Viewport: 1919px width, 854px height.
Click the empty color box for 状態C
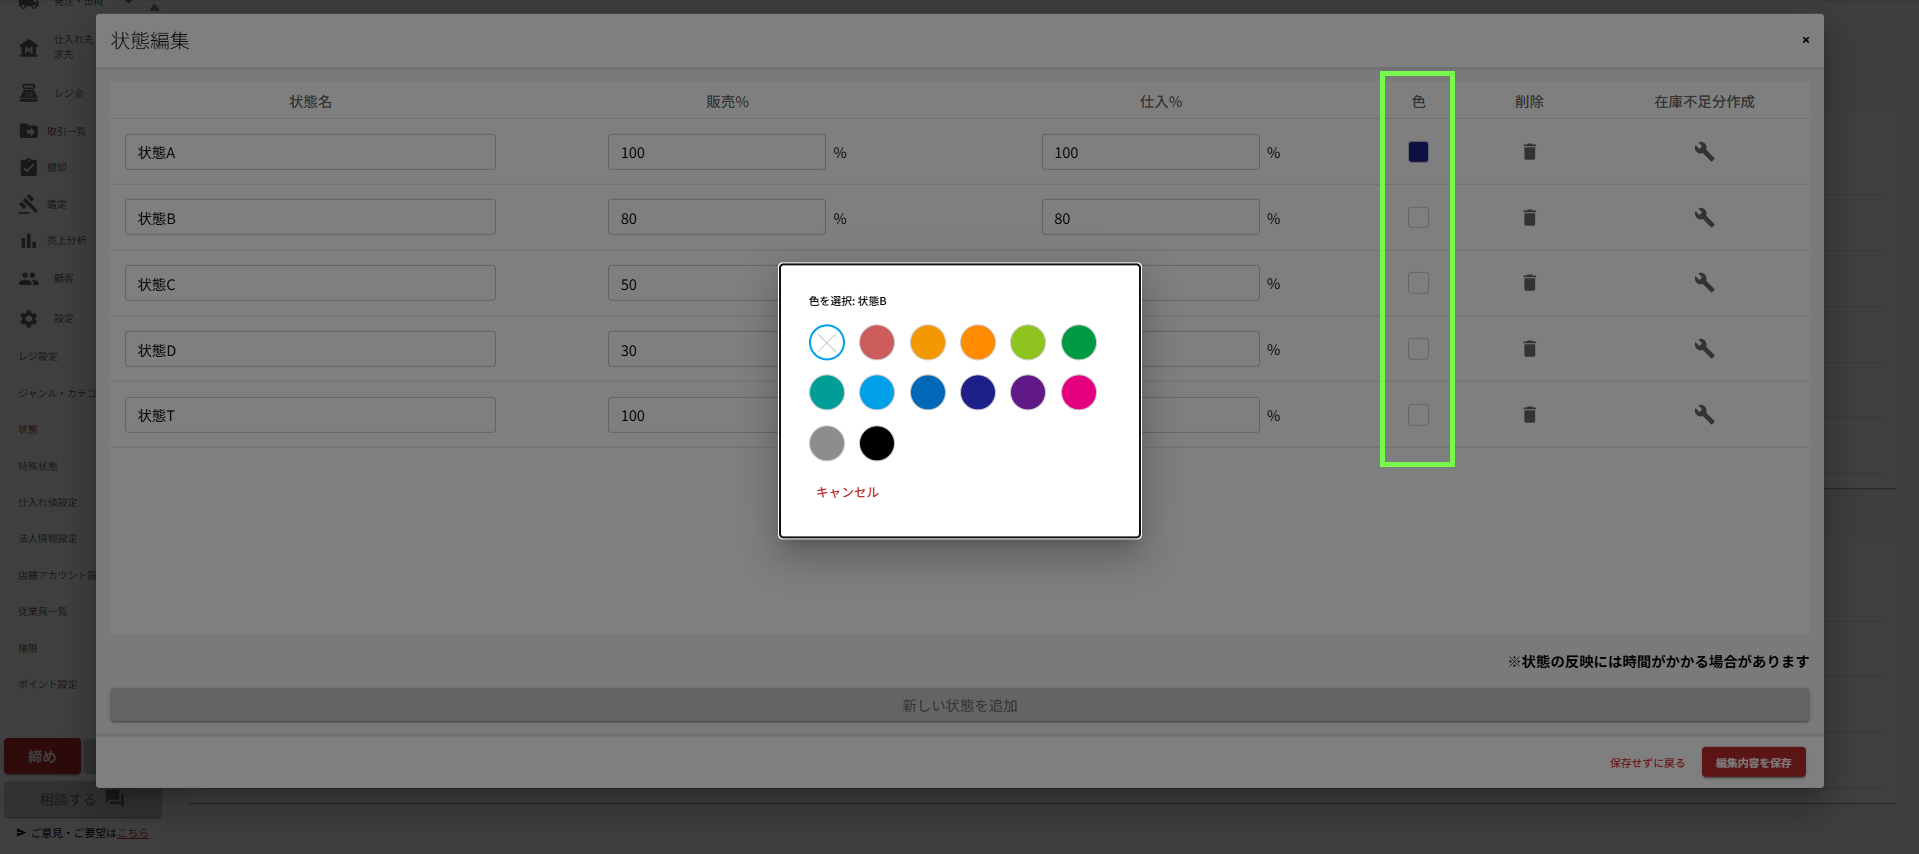click(x=1418, y=283)
